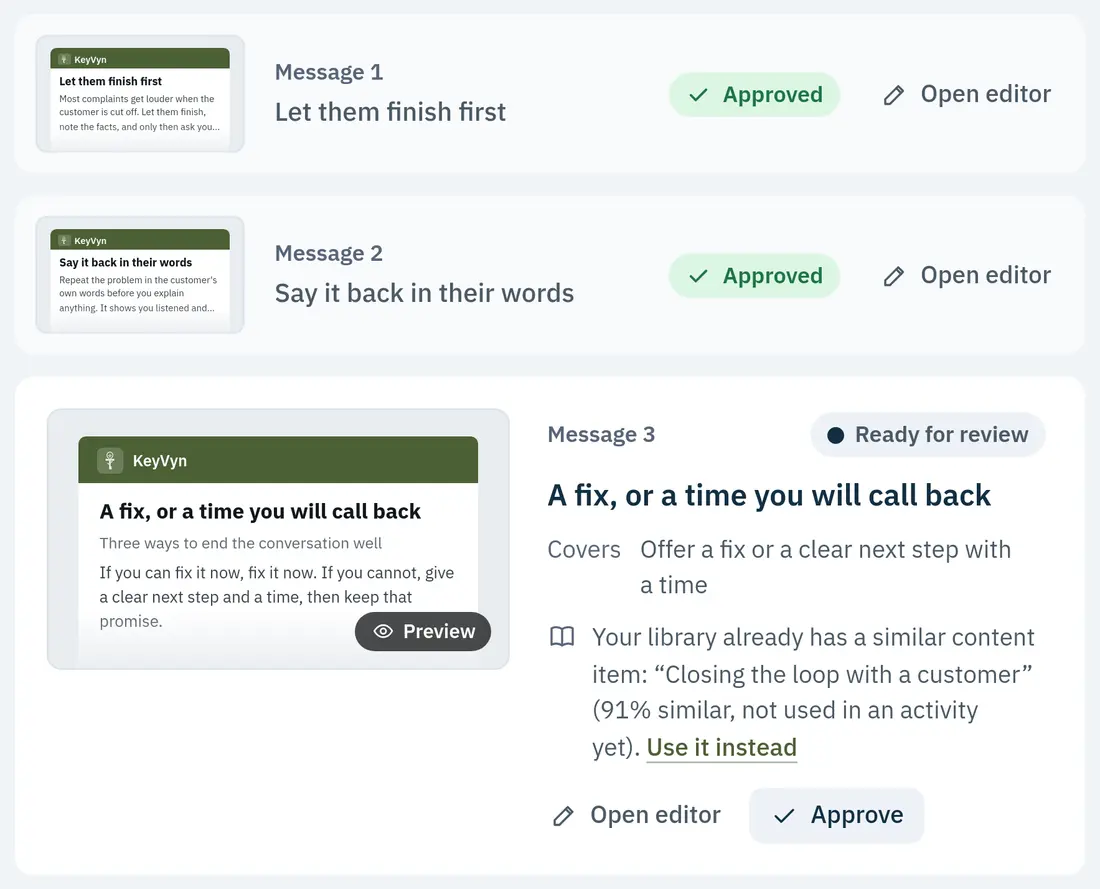Click 'Three ways to end the conversation well' subtitle
Image resolution: width=1100 pixels, height=889 pixels.
[x=241, y=543]
